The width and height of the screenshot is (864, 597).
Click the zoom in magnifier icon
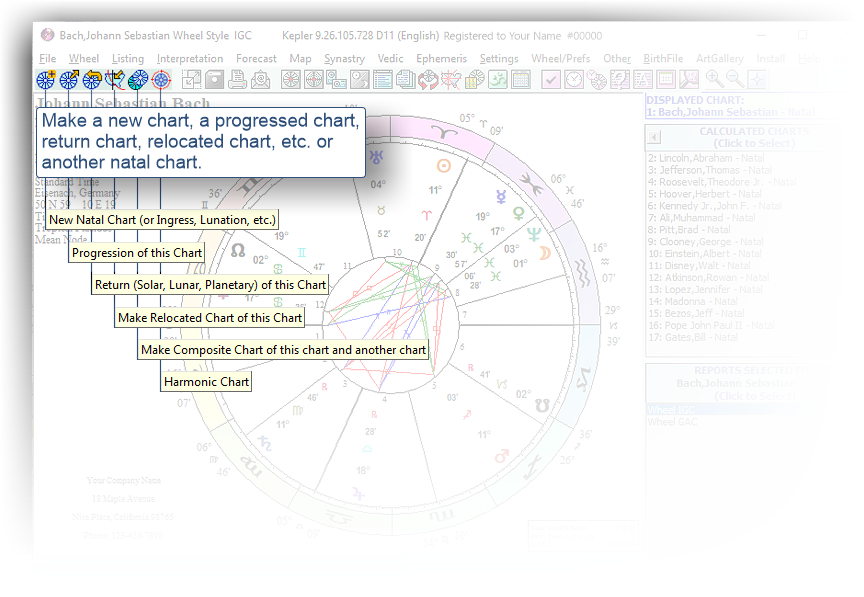(x=714, y=80)
